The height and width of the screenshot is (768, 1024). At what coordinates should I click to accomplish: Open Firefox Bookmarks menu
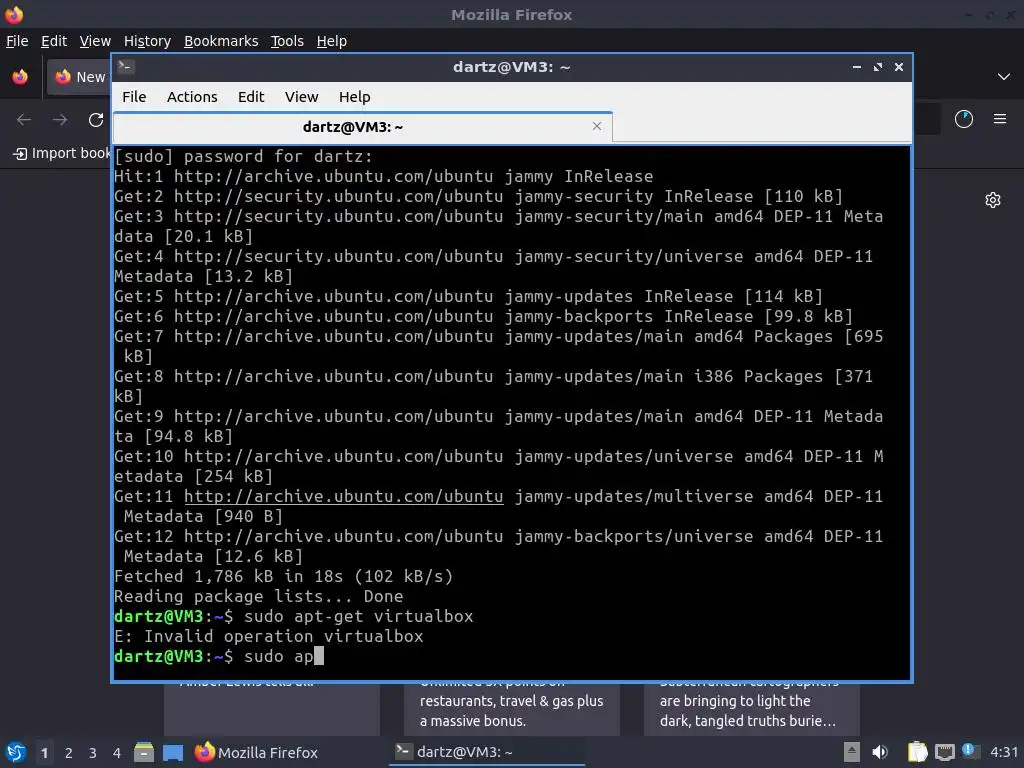pos(221,41)
